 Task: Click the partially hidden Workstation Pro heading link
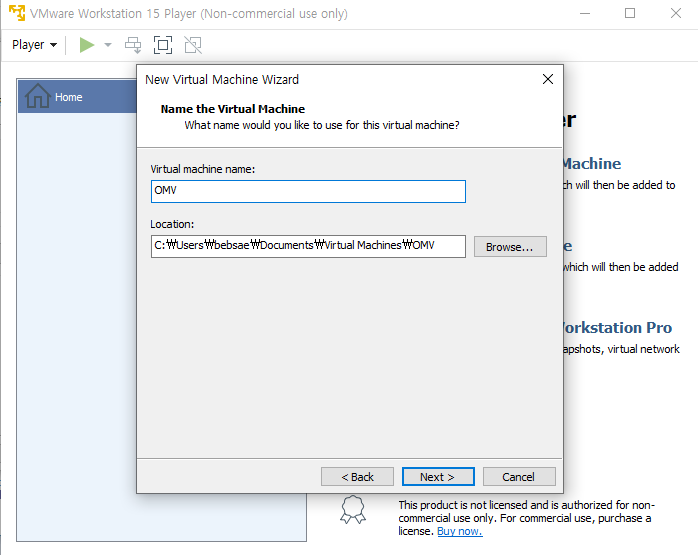pyautogui.click(x=618, y=328)
